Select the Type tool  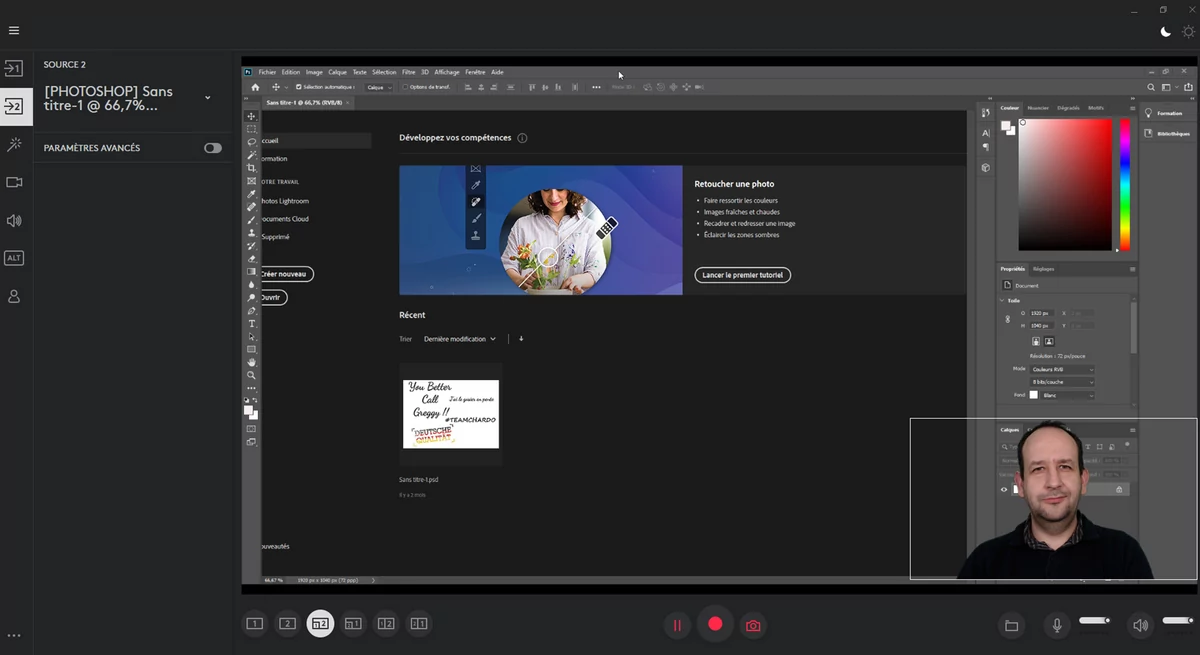point(252,324)
